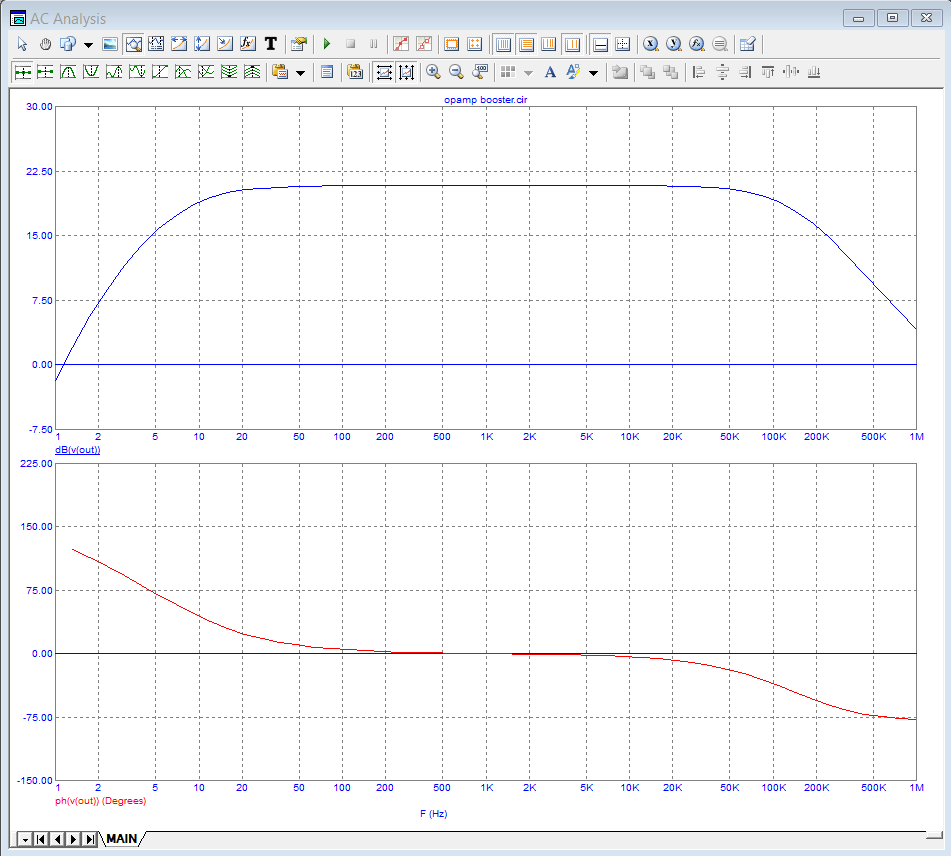Click the landscape picture graphic icon
The image size is (951, 856).
pos(110,44)
